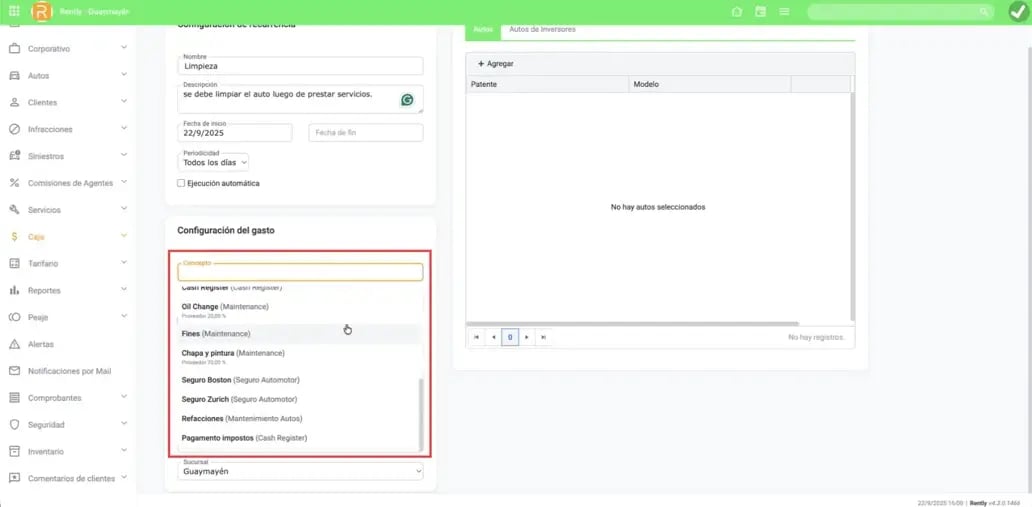Screen dimensions: 1032x507
Task: Choose Oil Change from concept list
Action: (225, 307)
